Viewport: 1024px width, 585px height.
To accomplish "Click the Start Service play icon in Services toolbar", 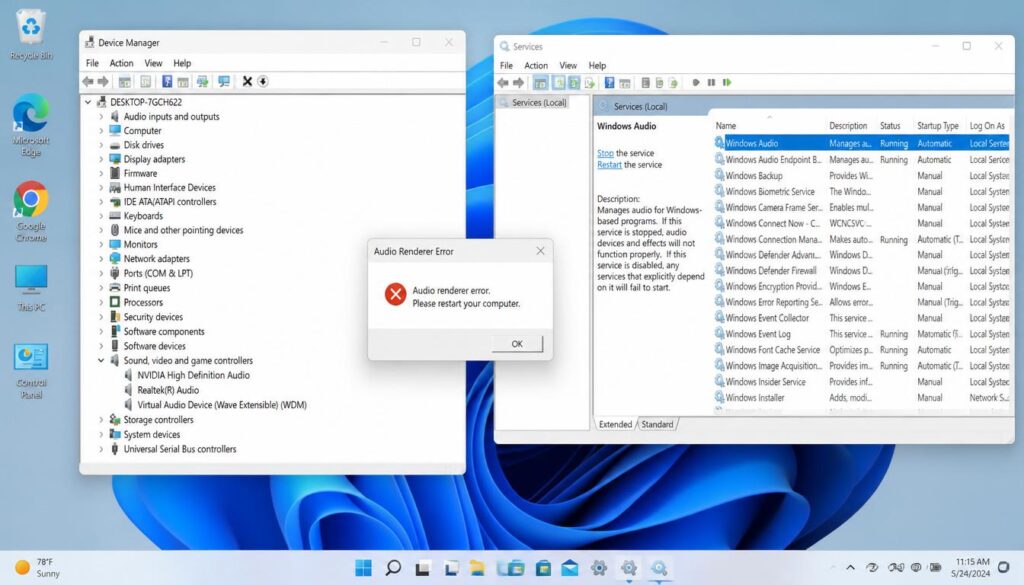I will pos(696,82).
